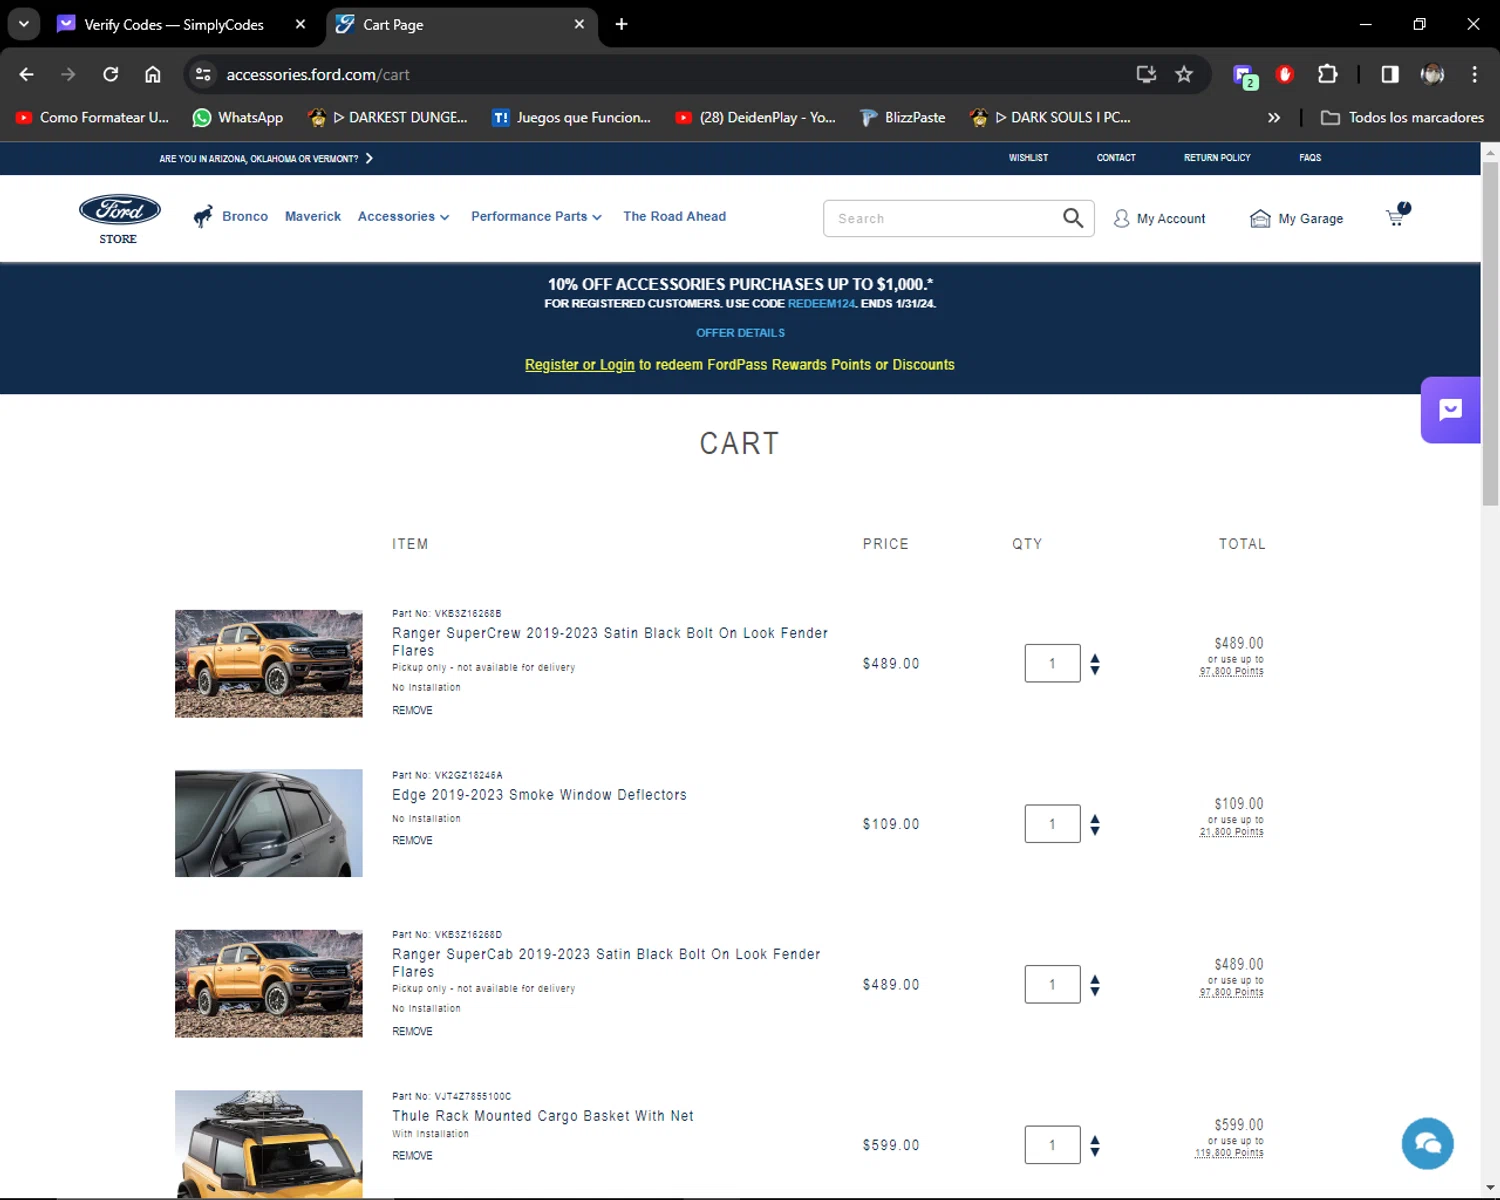Viewport: 1500px width, 1200px height.
Task: Open the Maverick nav link
Action: click(x=313, y=216)
